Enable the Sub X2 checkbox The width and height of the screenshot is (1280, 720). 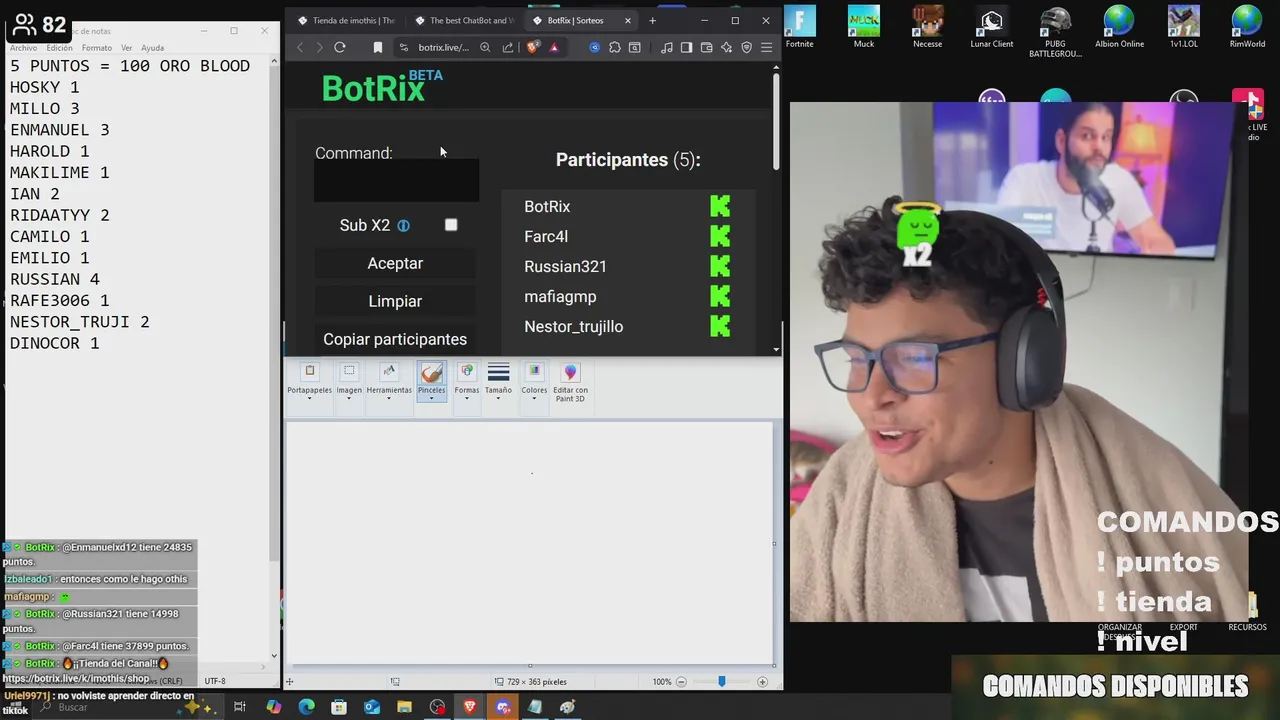pyautogui.click(x=451, y=225)
